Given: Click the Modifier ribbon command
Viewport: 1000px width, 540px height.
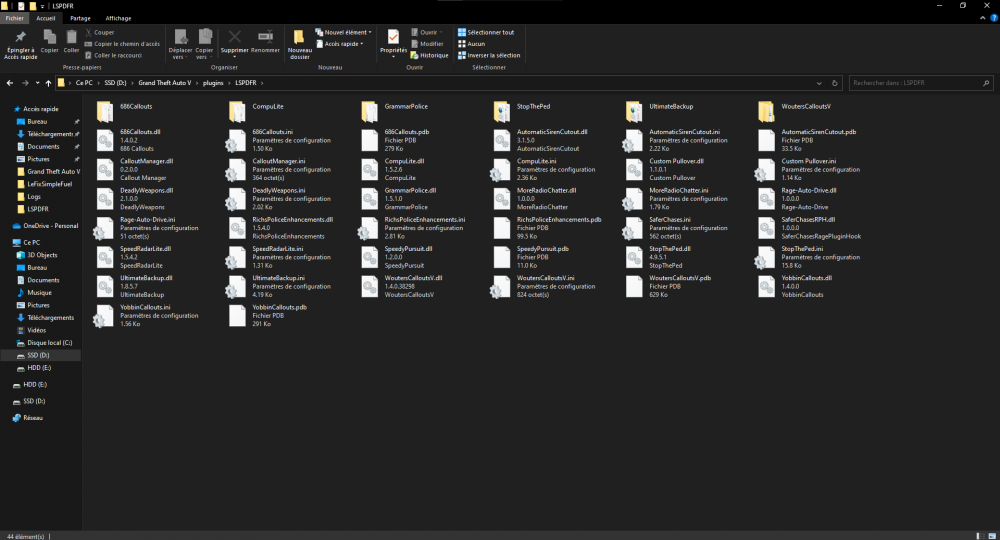Looking at the screenshot, I should point(427,44).
